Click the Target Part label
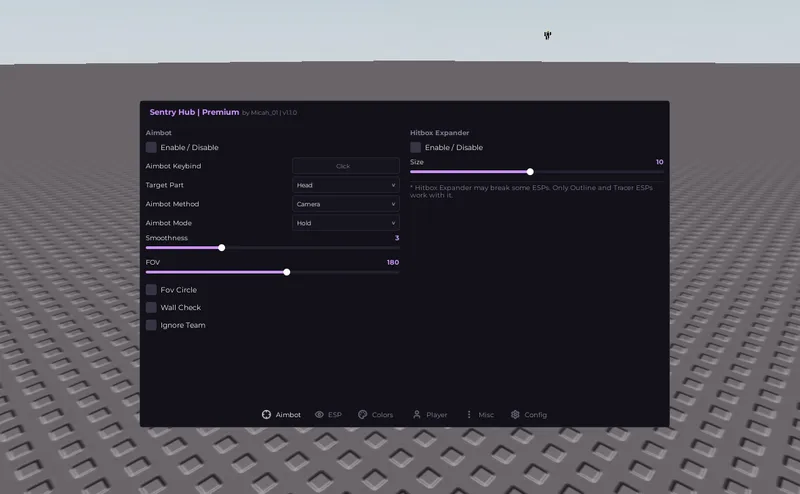This screenshot has height=494, width=800. click(x=164, y=185)
